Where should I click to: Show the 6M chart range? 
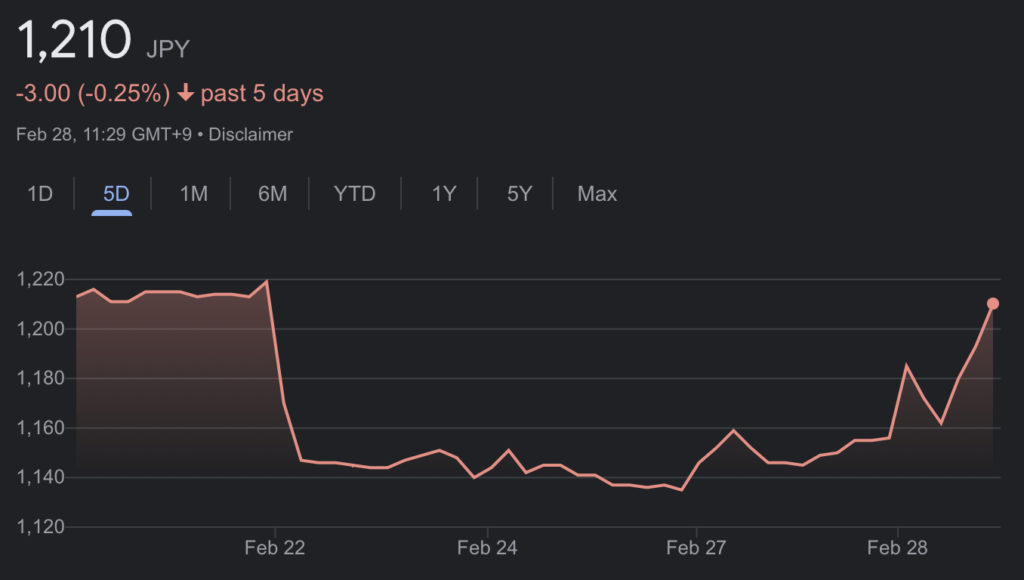(x=272, y=194)
